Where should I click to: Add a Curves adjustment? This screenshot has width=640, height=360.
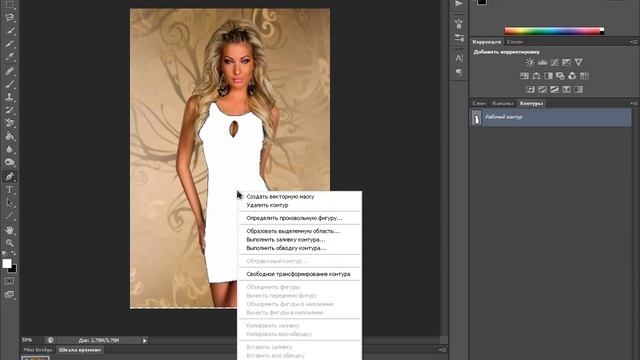point(554,62)
